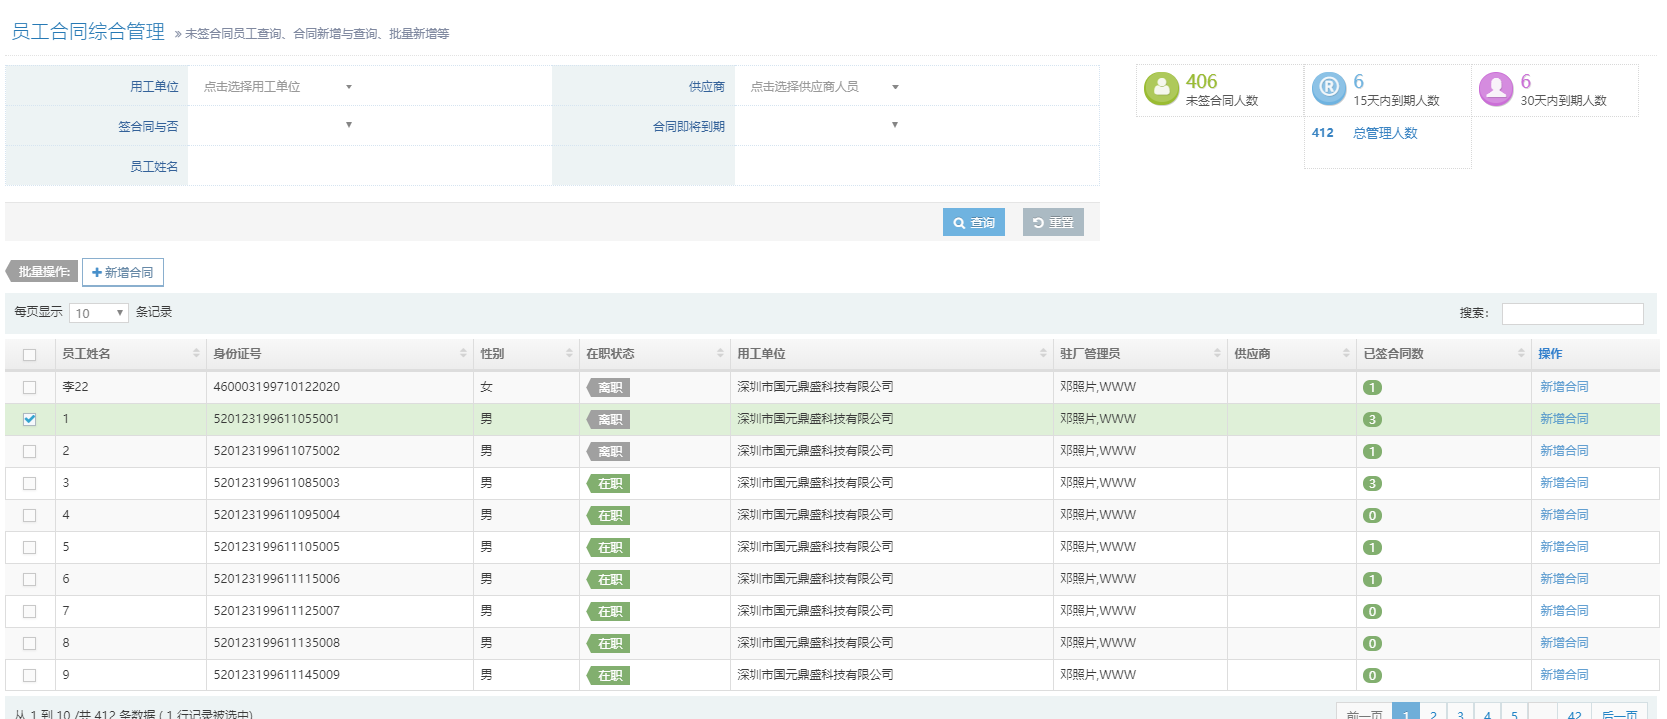This screenshot has width=1667, height=719.
Task: Go to page 2 of results
Action: click(1433, 713)
